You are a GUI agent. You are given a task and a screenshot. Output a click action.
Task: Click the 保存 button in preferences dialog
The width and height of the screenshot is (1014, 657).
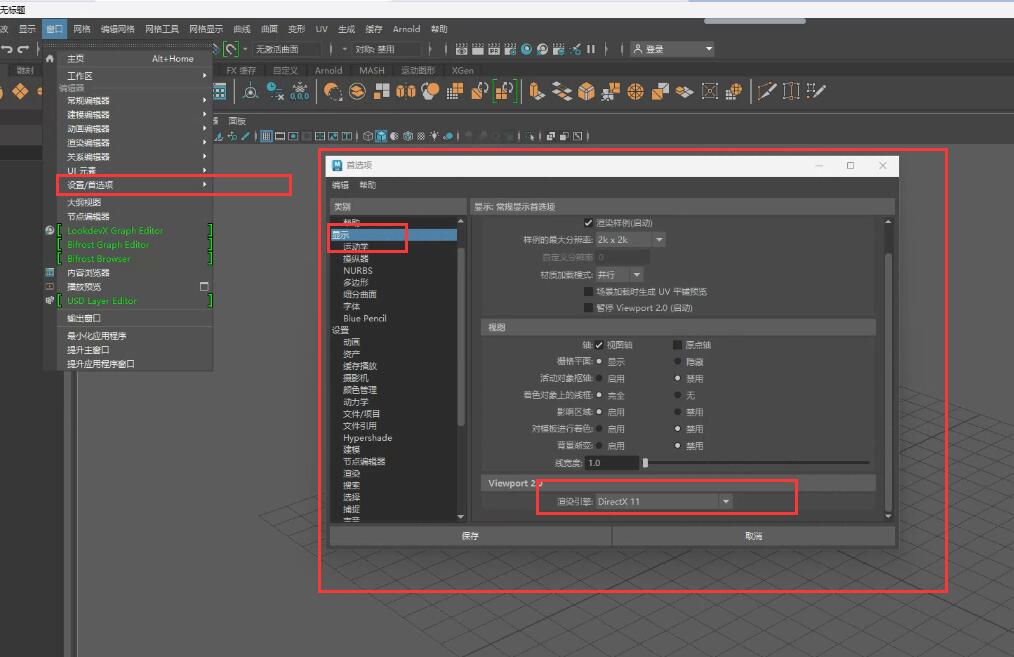470,536
